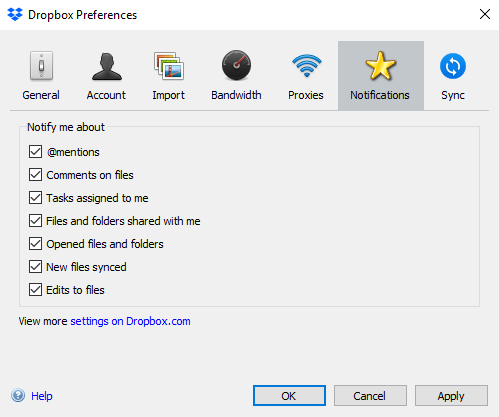499x417 pixels.
Task: Click the View more text
Action: point(43,321)
